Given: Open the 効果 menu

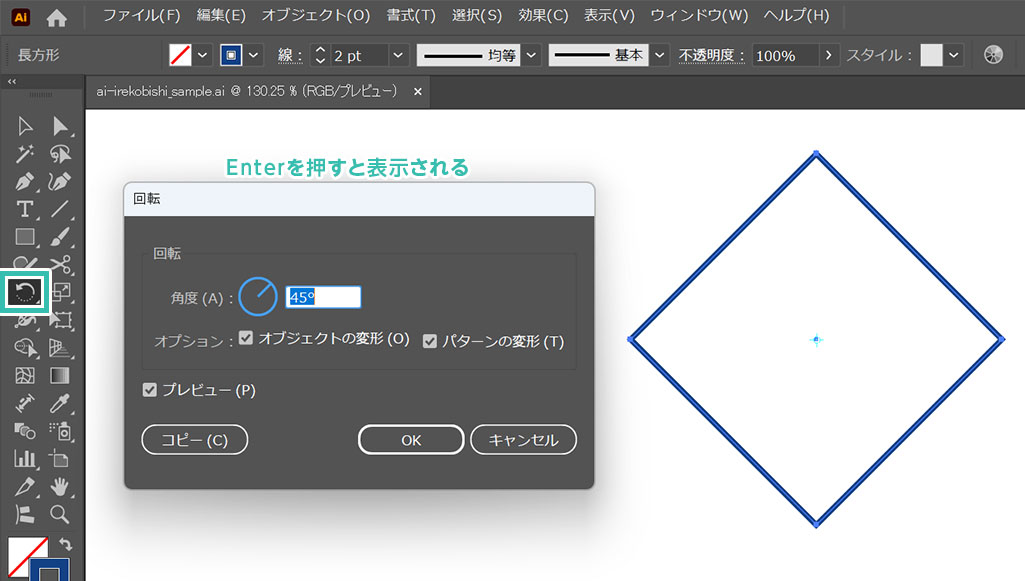Looking at the screenshot, I should pos(543,16).
